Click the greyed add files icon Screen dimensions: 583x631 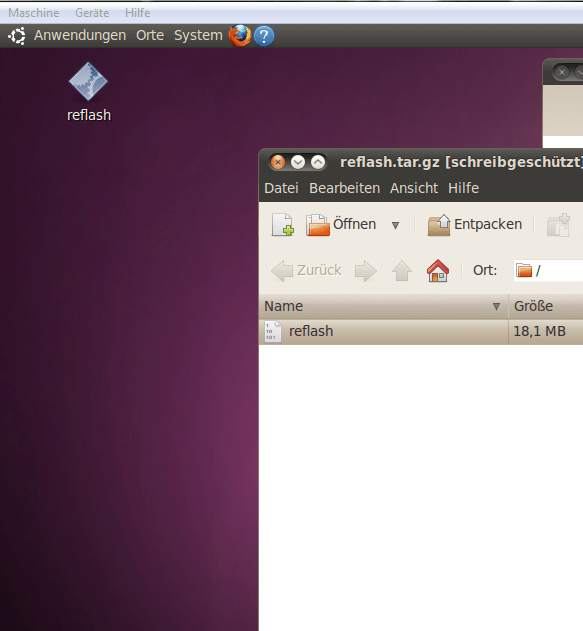tap(558, 225)
